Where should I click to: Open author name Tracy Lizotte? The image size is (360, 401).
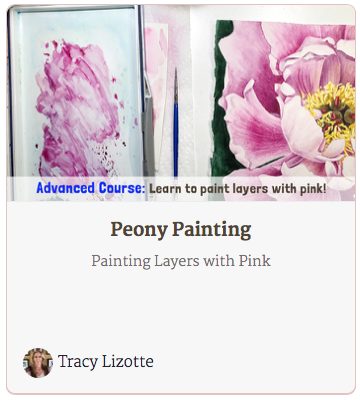(106, 362)
